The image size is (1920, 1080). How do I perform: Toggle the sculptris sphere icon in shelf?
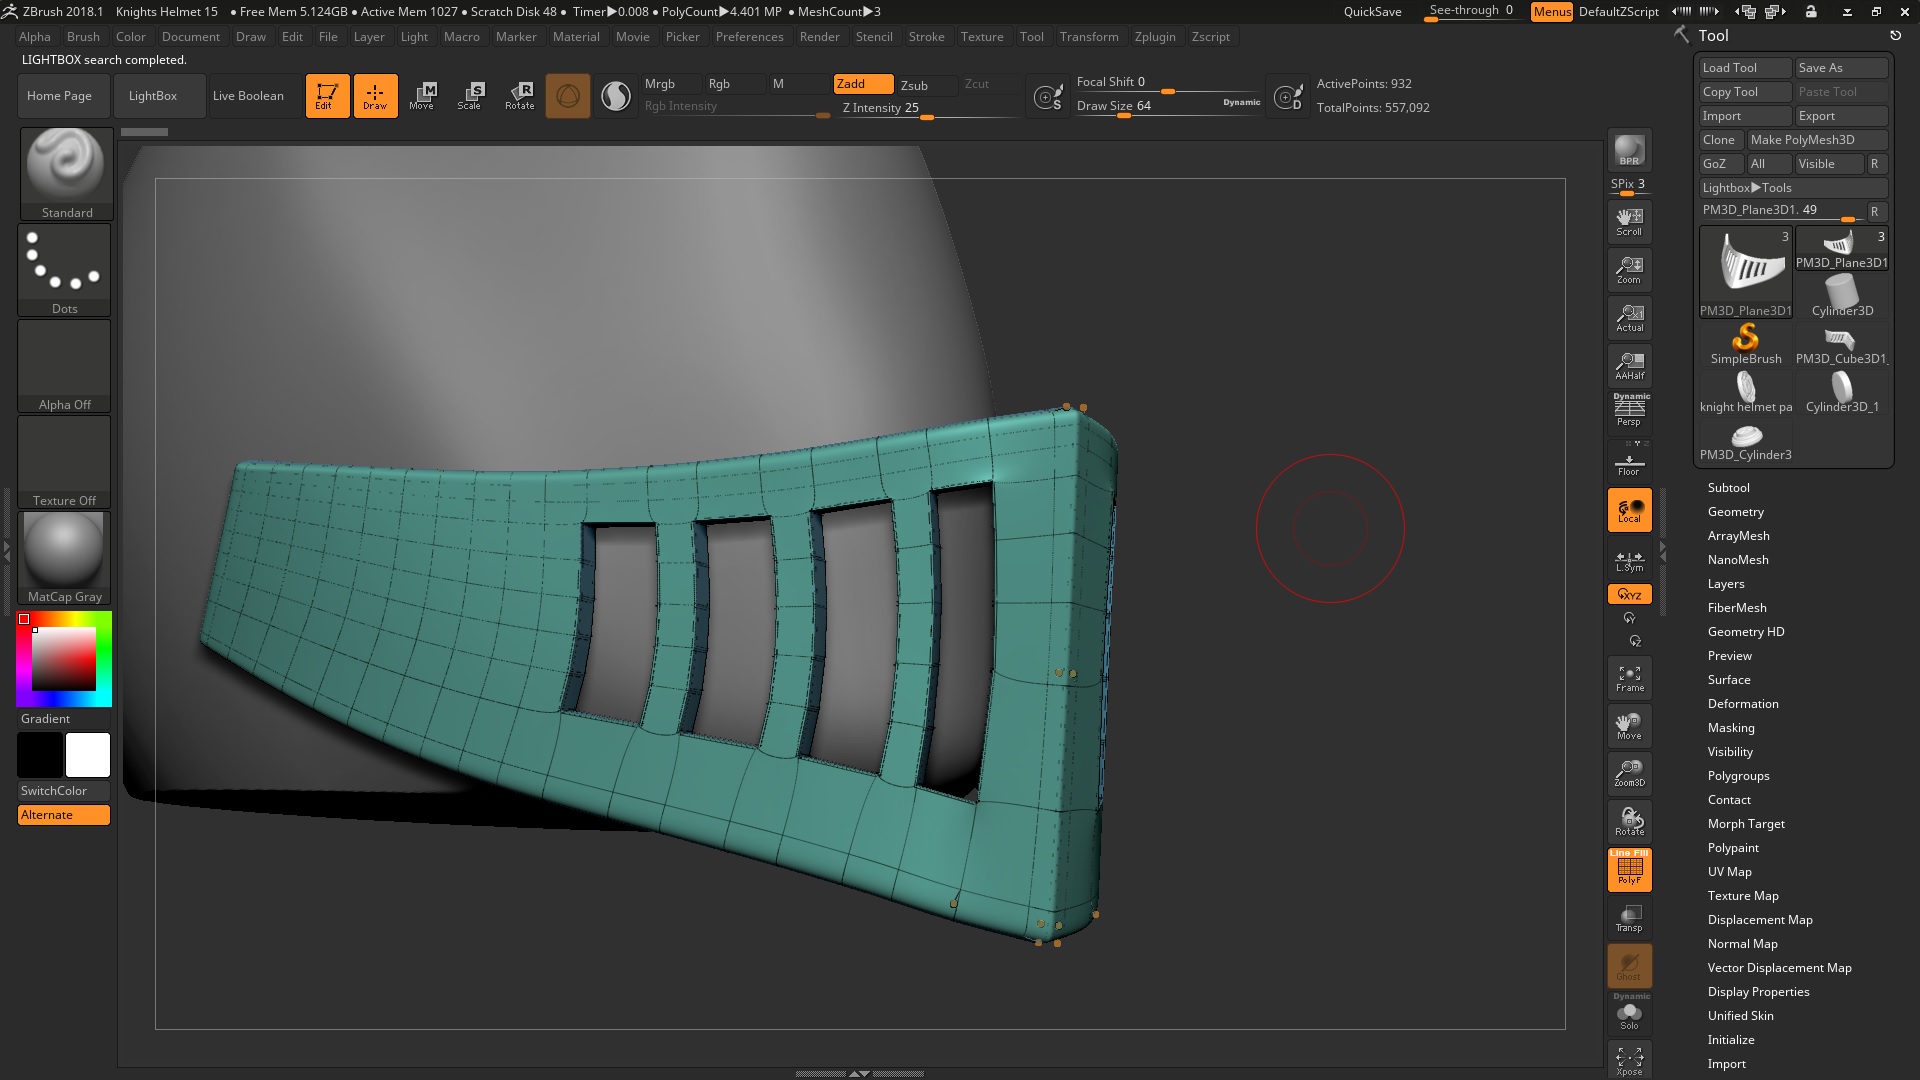pyautogui.click(x=568, y=96)
